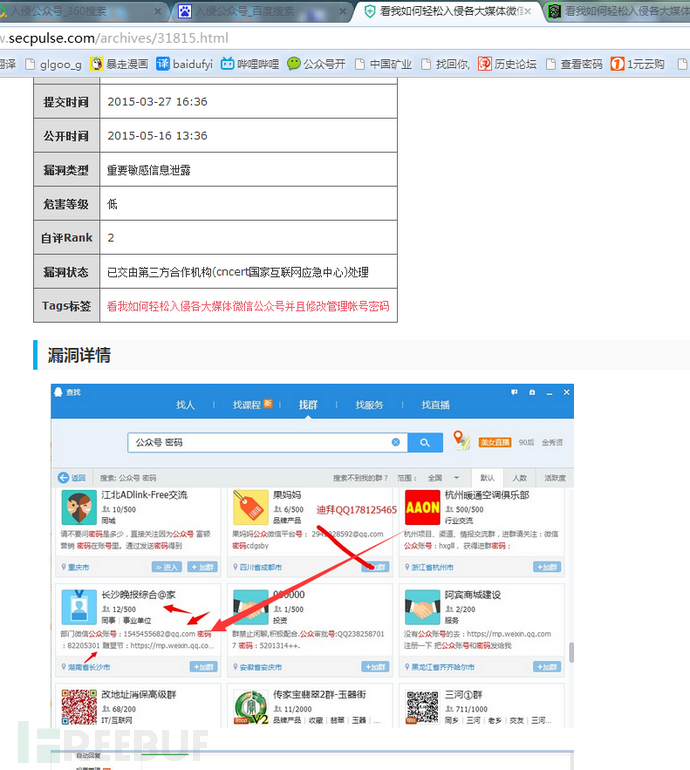The height and width of the screenshot is (770, 690).
Task: Sort results by 活跃度
Action: [554, 478]
